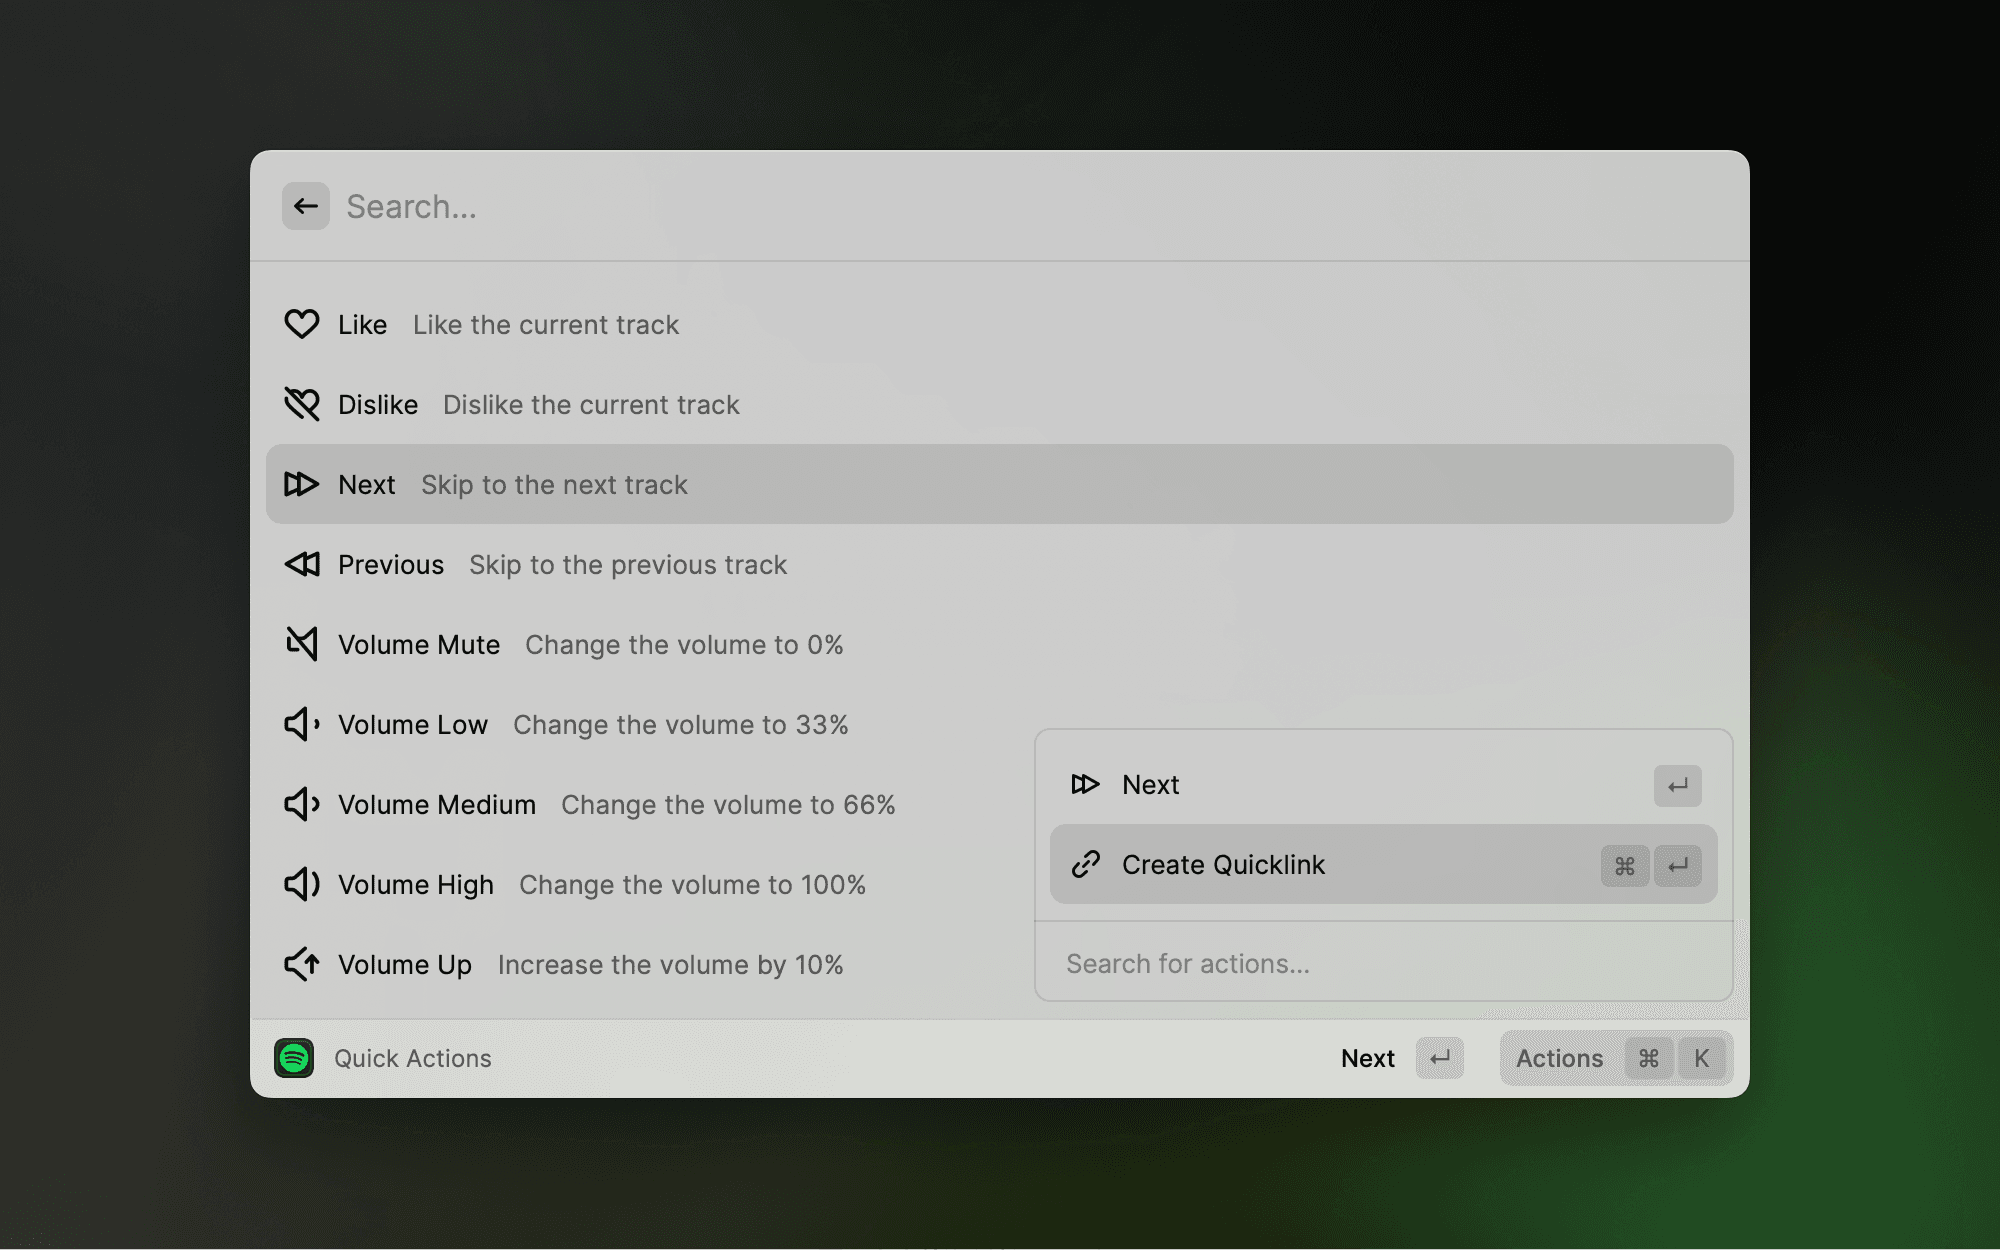The width and height of the screenshot is (2000, 1250).
Task: Click the Quick Actions label in footer
Action: 412,1058
